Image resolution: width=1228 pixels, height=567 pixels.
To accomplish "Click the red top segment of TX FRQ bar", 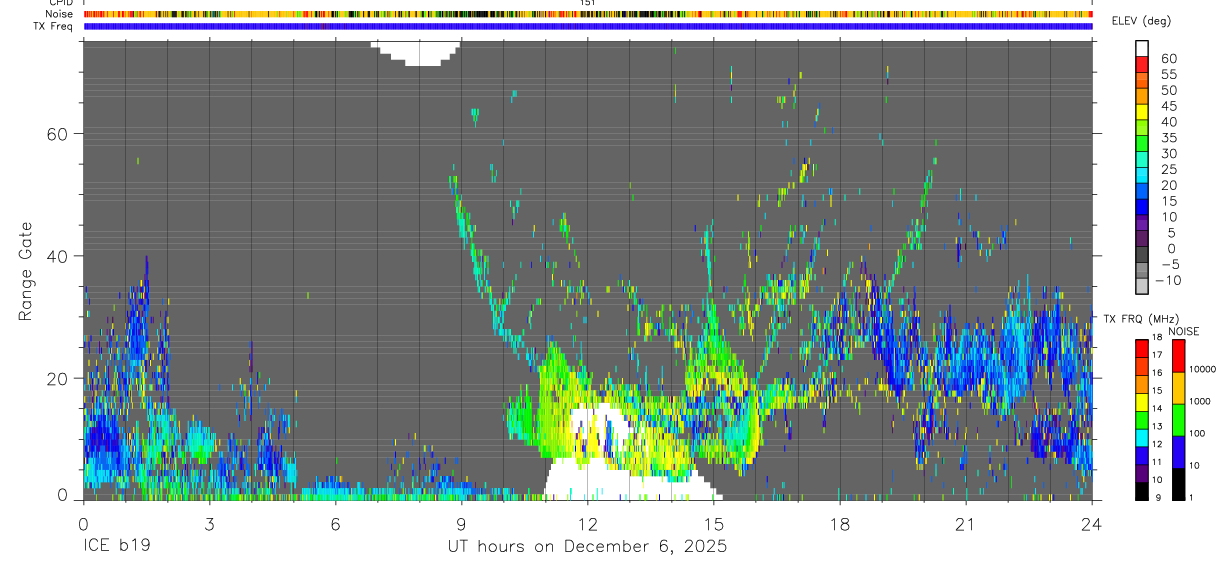I will 1142,348.
